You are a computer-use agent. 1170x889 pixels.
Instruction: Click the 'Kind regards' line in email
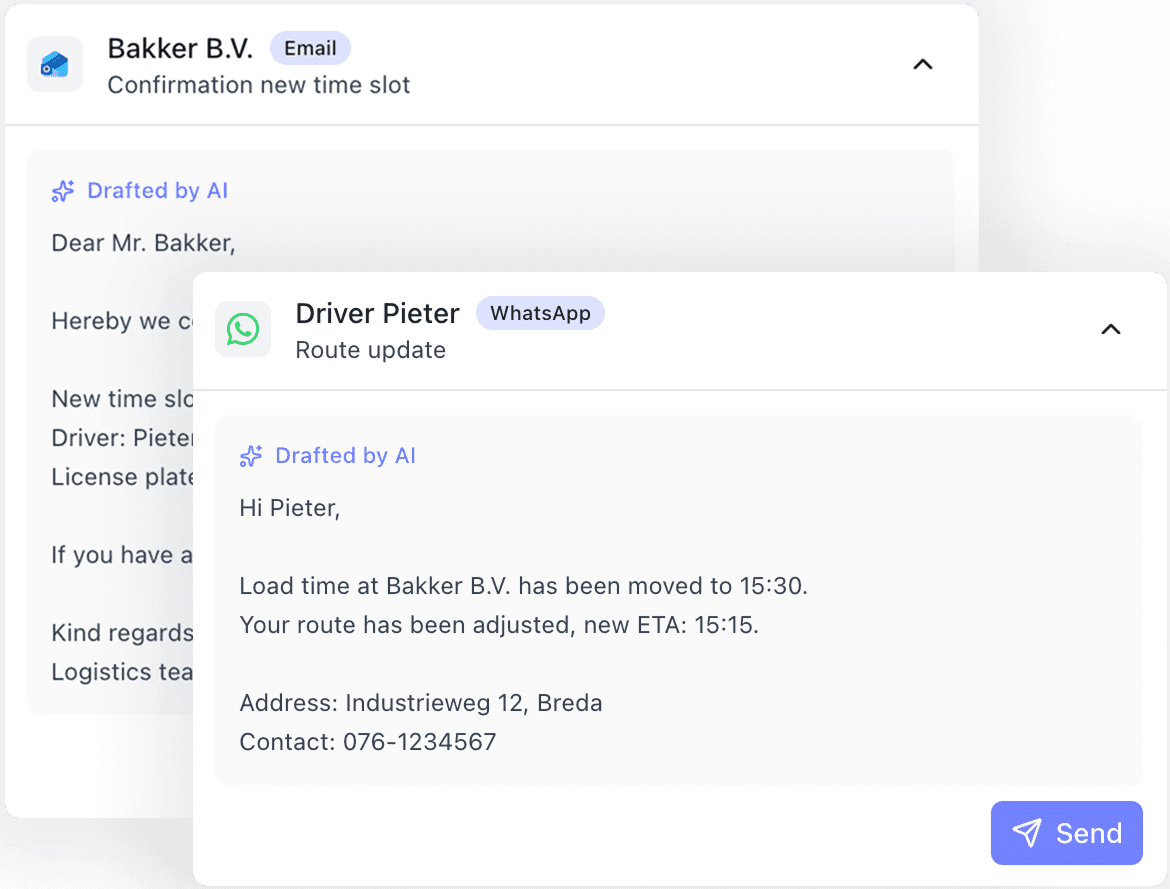click(x=122, y=633)
